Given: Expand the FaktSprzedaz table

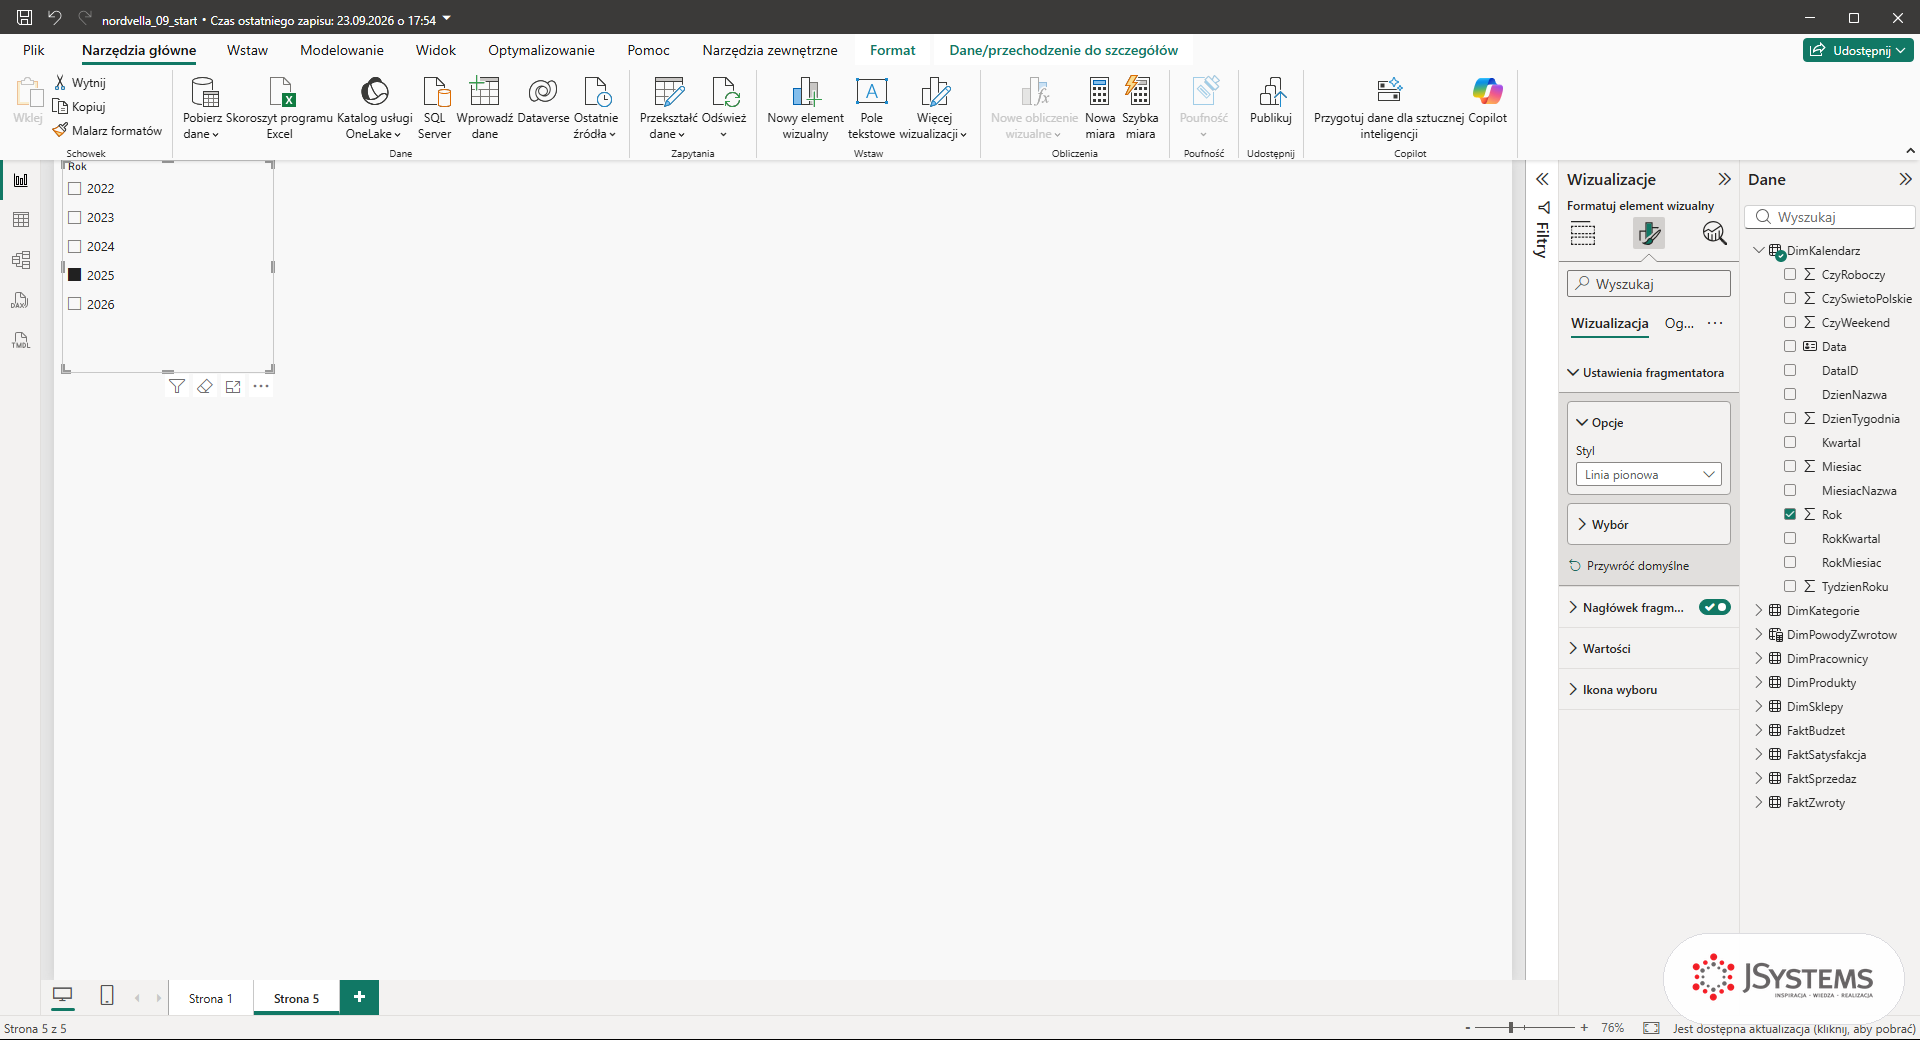Looking at the screenshot, I should coord(1759,778).
